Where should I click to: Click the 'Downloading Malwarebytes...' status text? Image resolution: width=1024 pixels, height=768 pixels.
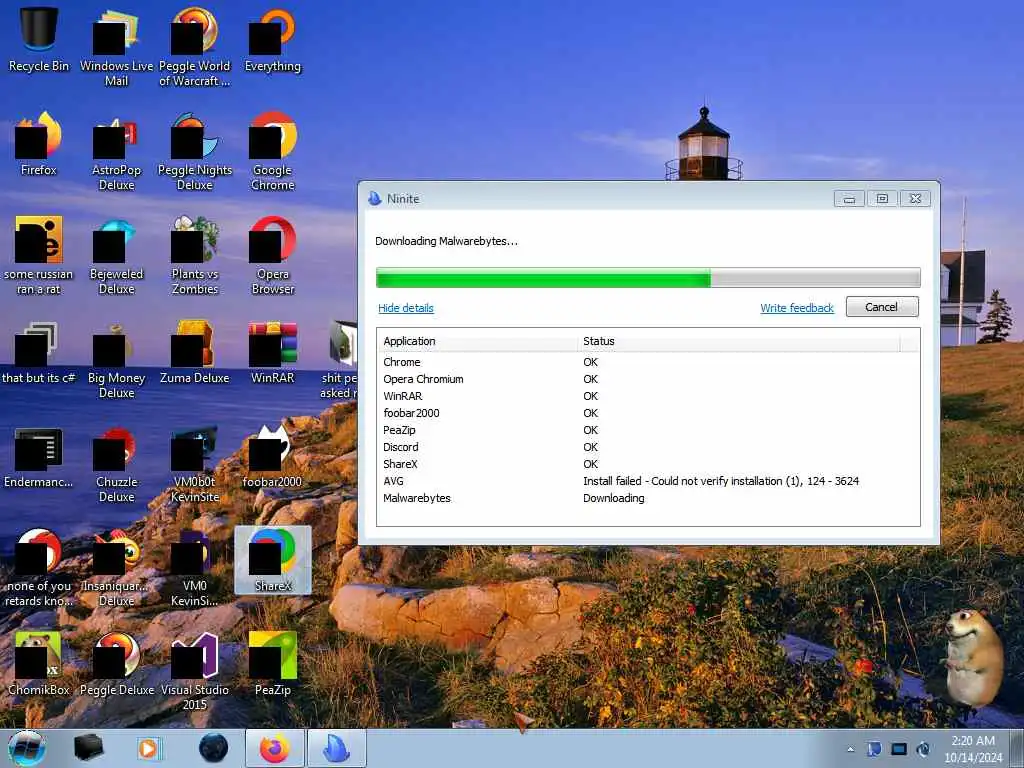(446, 241)
